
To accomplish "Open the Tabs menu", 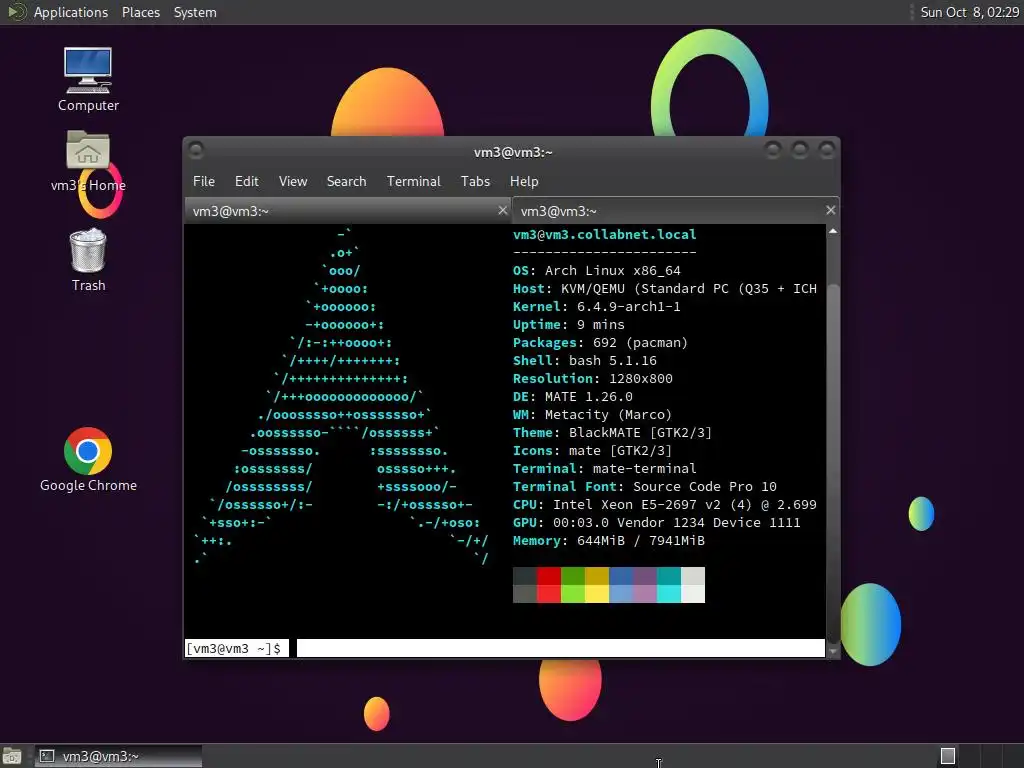I will [475, 182].
